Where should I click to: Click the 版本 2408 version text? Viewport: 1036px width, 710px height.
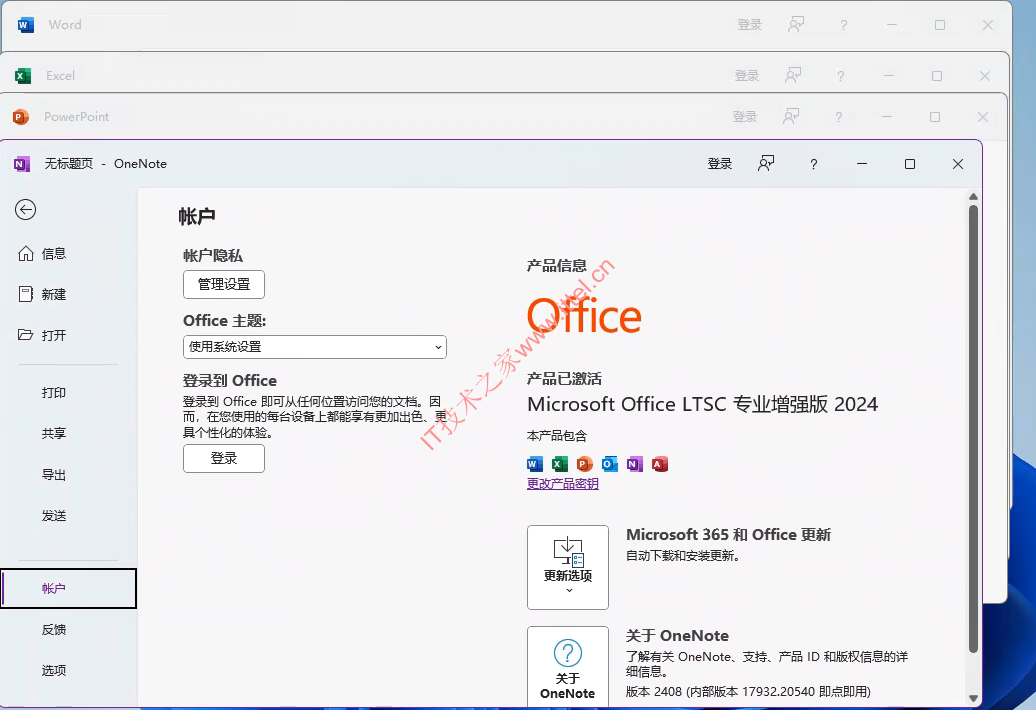(749, 692)
